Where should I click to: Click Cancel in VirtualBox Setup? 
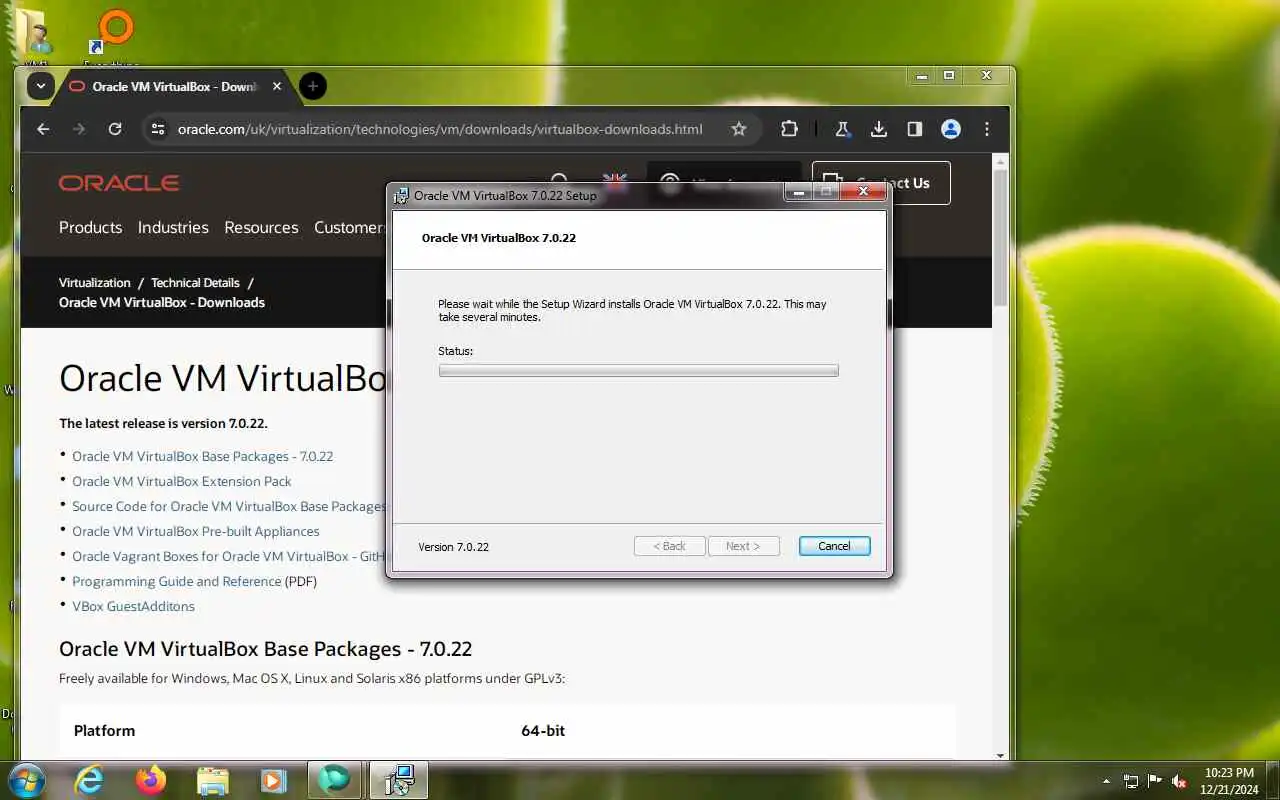834,546
